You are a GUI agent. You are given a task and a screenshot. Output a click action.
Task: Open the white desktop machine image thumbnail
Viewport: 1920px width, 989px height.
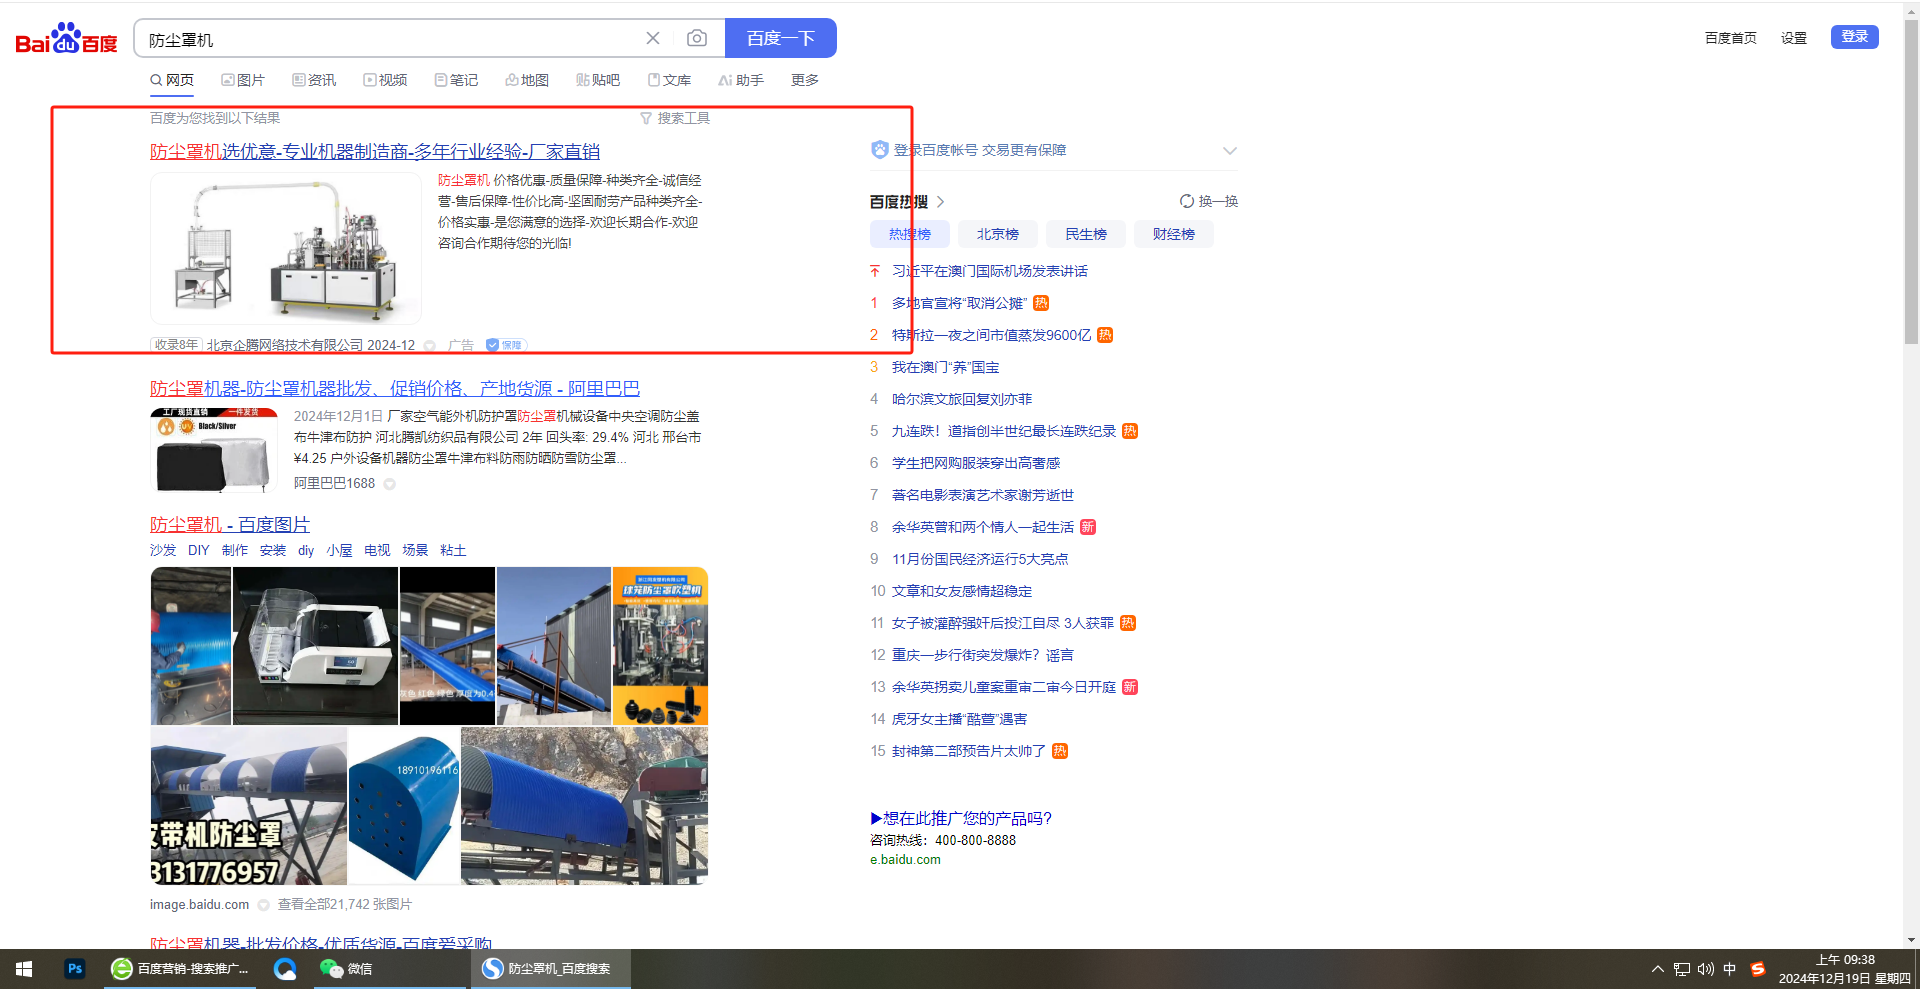click(x=315, y=646)
